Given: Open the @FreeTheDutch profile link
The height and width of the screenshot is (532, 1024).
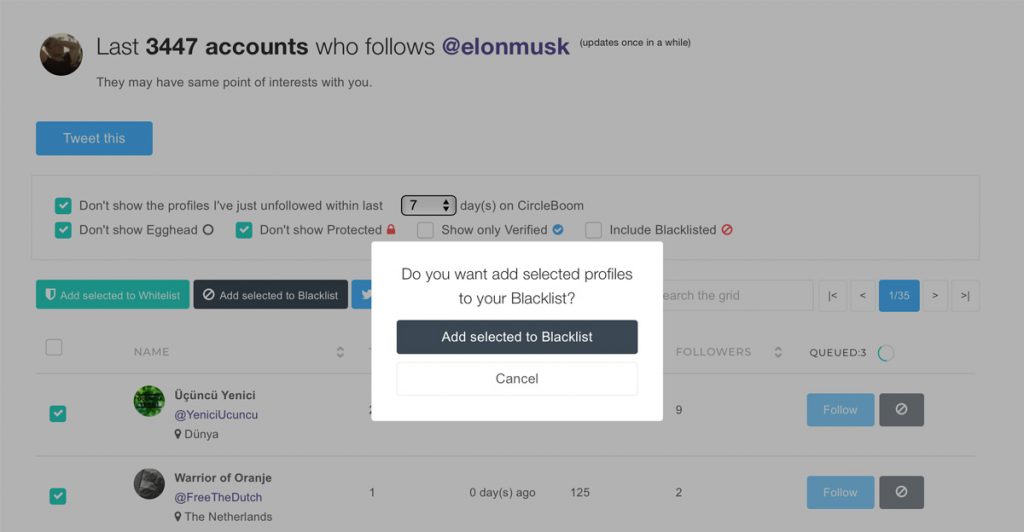Looking at the screenshot, I should 216,497.
